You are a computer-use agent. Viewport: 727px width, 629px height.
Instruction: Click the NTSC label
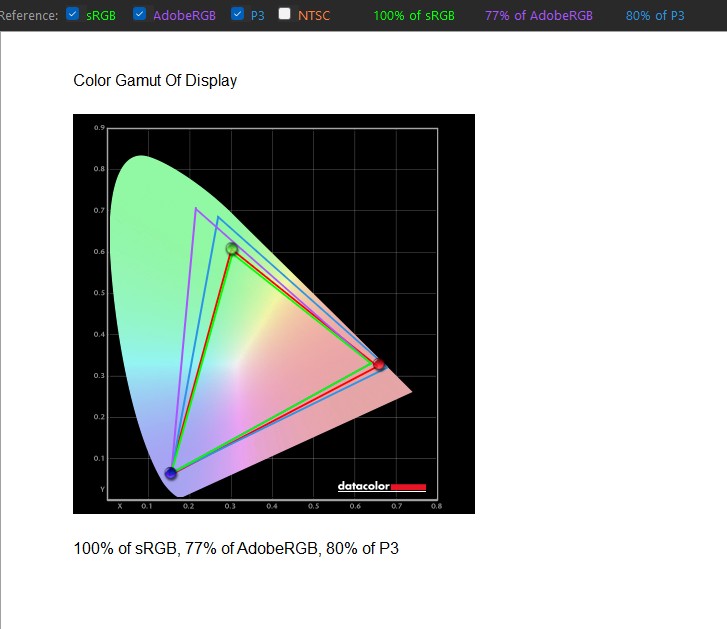click(x=314, y=16)
